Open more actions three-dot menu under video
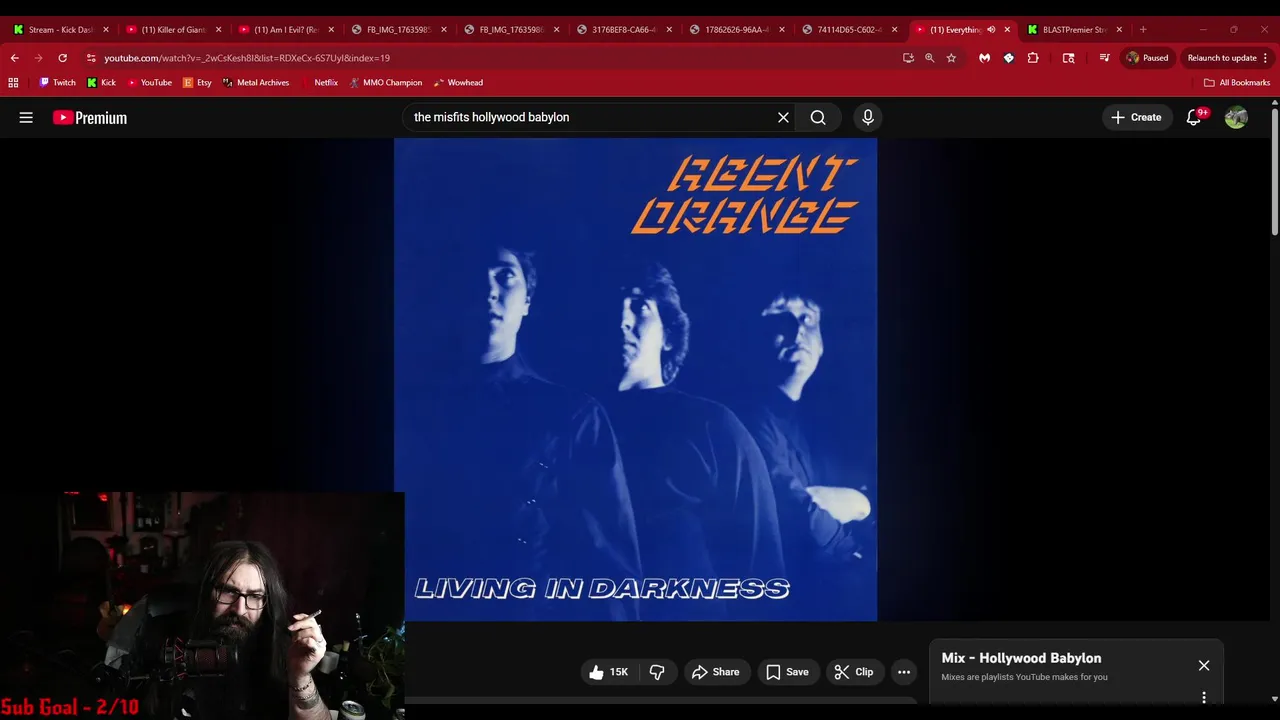This screenshot has width=1280, height=720. coord(904,672)
